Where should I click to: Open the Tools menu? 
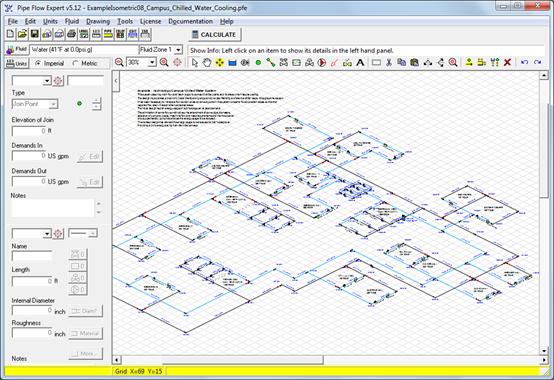point(125,22)
